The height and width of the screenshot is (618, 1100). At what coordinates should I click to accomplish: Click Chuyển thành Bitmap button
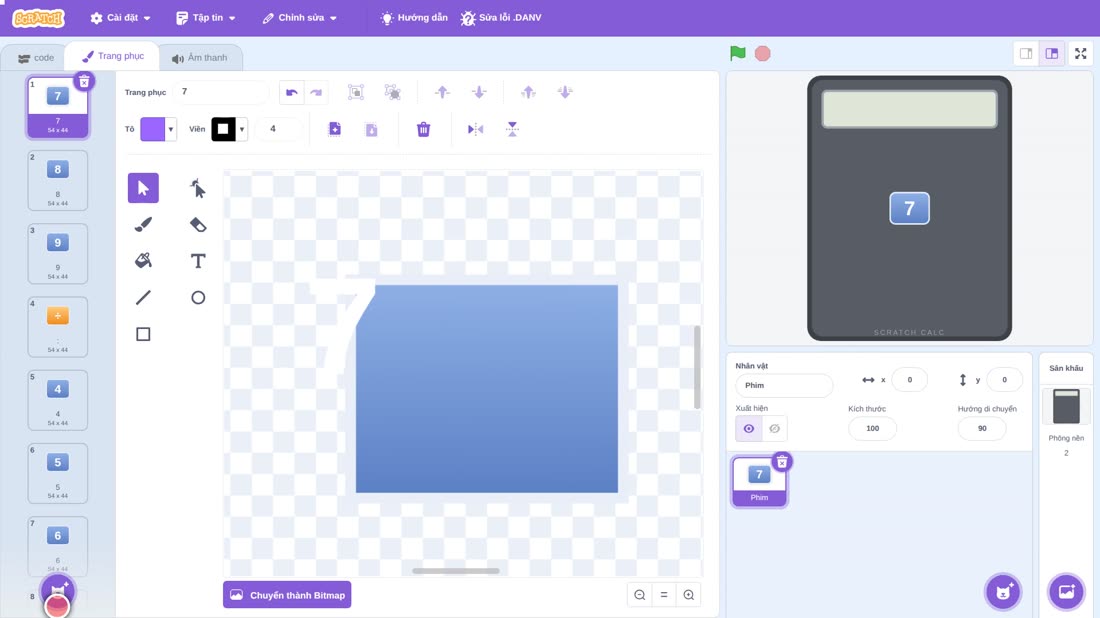coord(288,595)
